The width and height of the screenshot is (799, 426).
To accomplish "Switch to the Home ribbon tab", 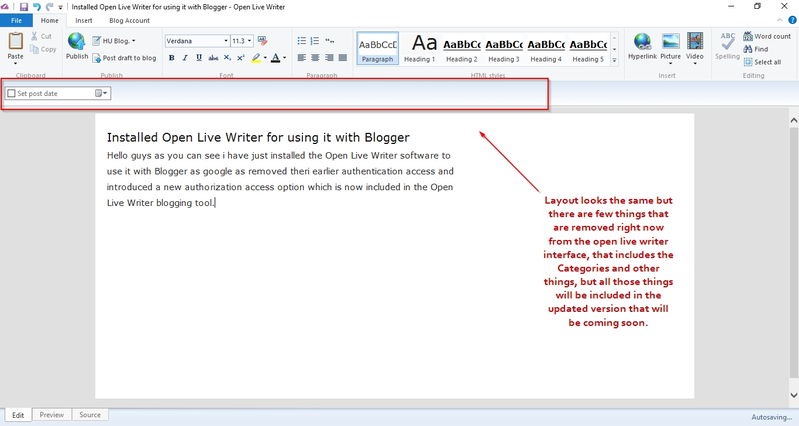I will coord(49,20).
